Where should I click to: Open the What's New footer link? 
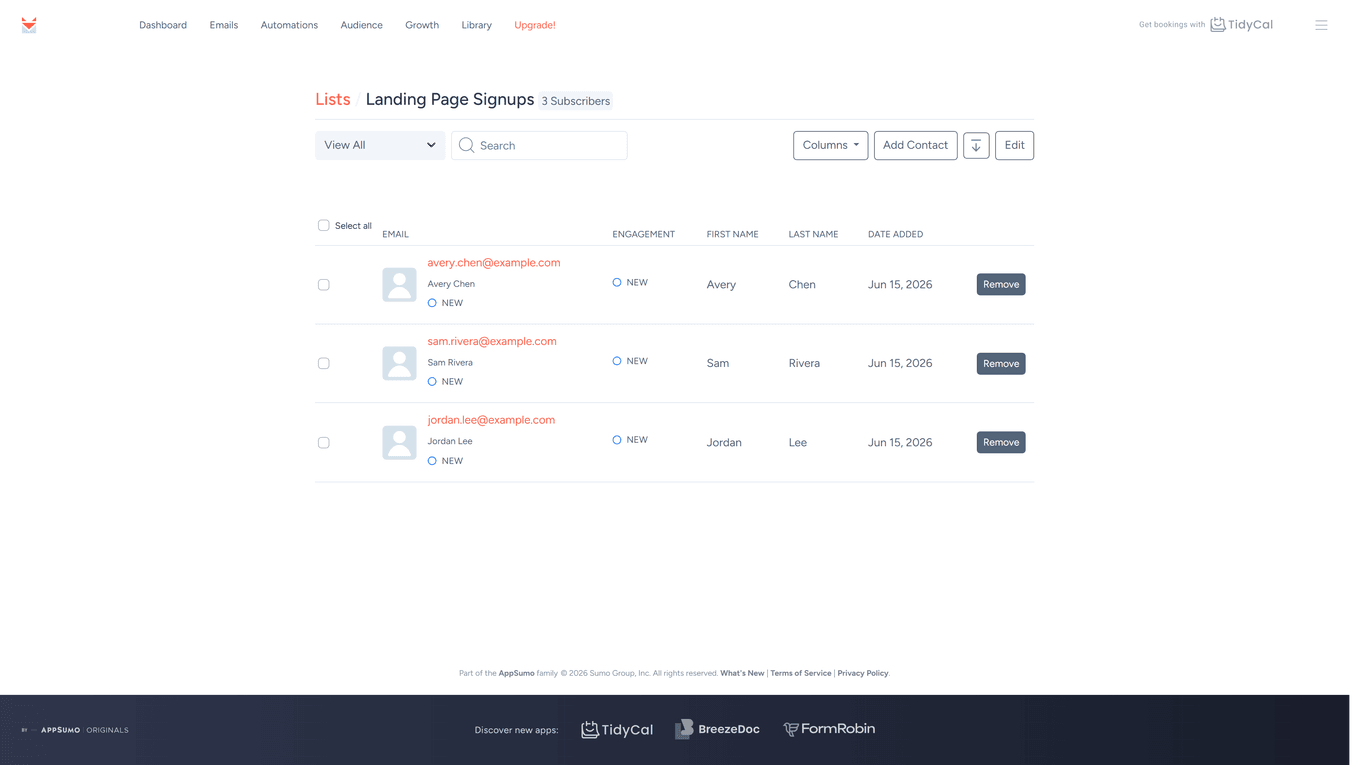coord(742,673)
